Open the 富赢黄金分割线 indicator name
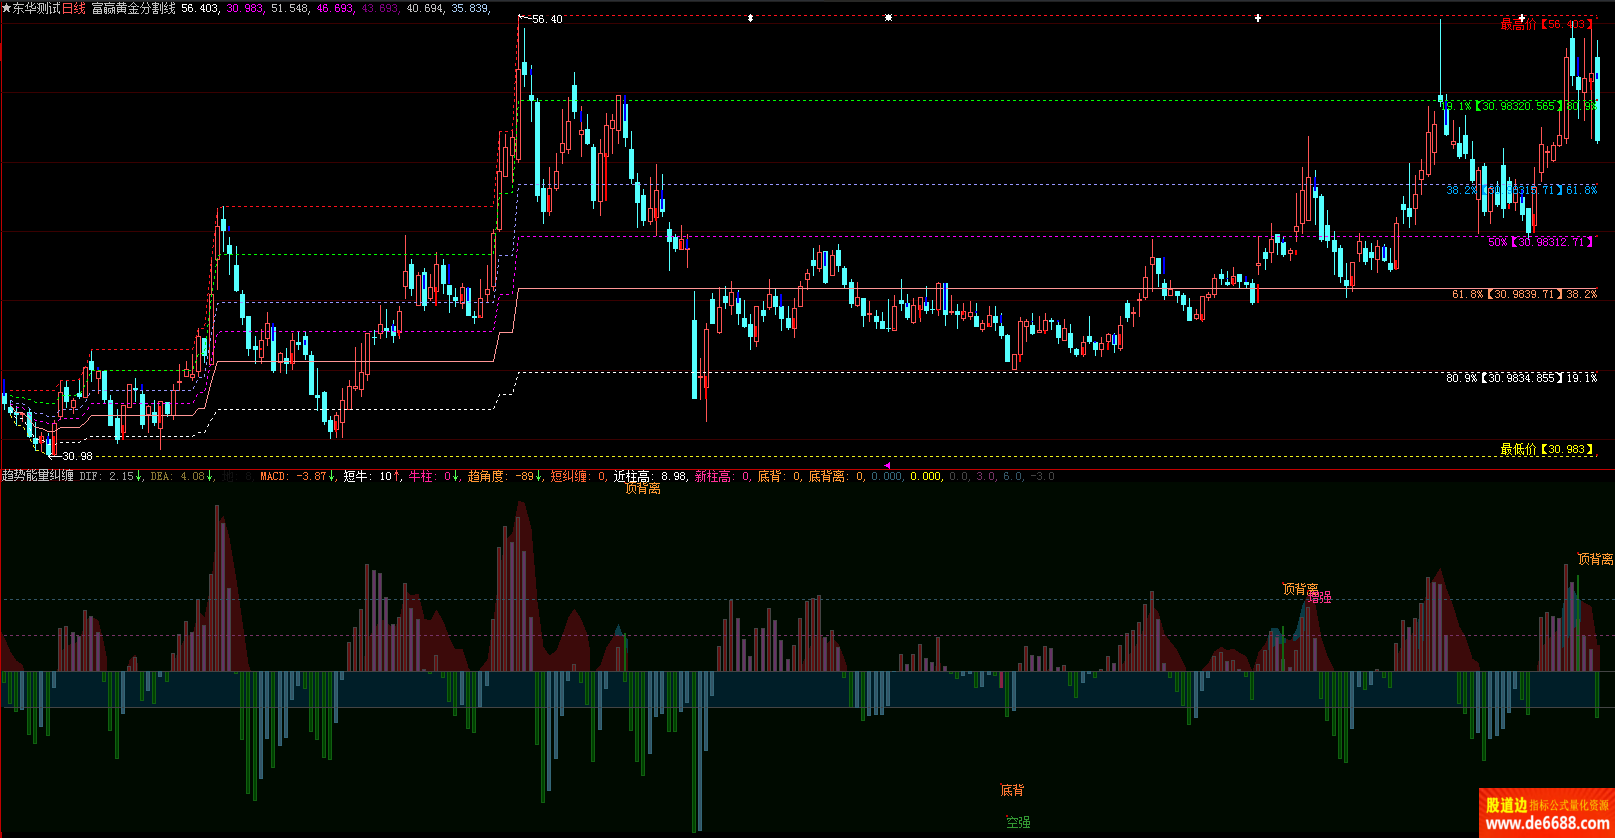The height and width of the screenshot is (838, 1615). [x=133, y=8]
